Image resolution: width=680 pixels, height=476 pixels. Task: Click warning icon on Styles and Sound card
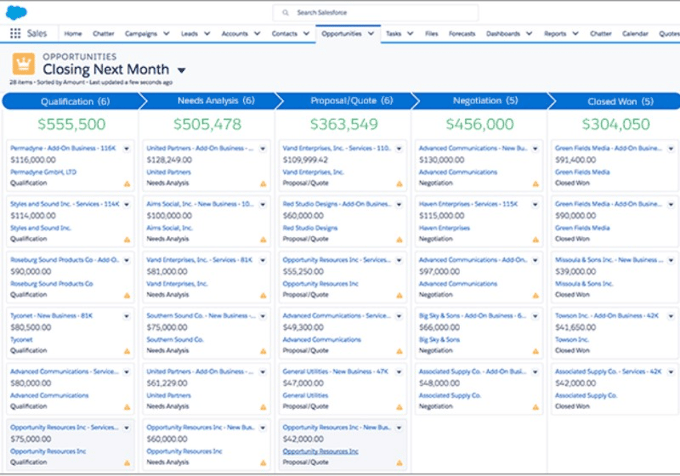pos(127,240)
